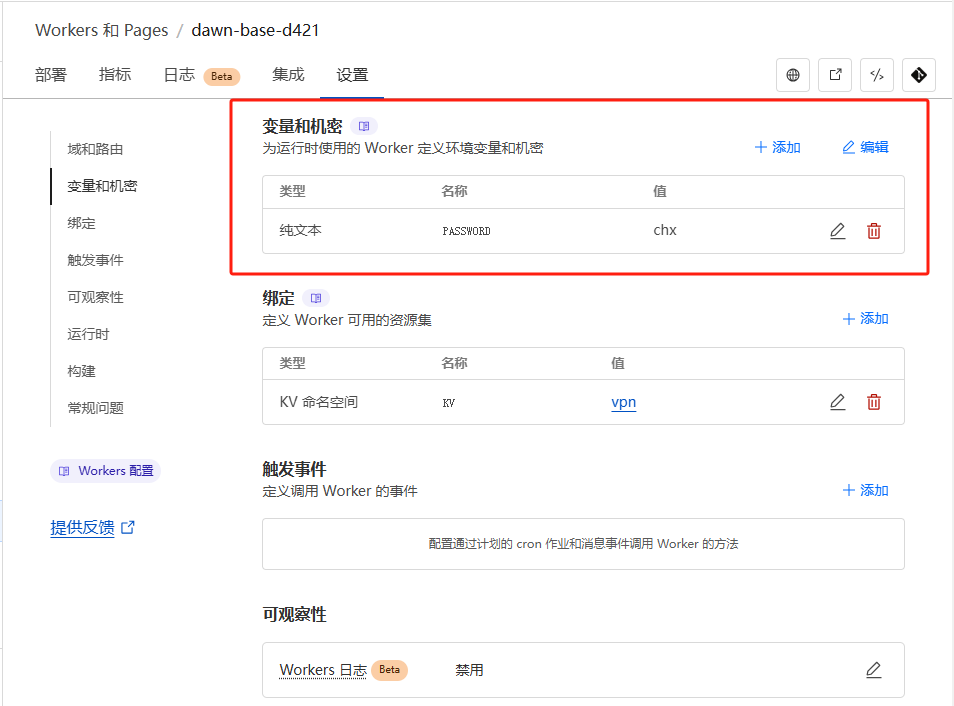Click 编辑 to edit variables and secrets

point(865,147)
